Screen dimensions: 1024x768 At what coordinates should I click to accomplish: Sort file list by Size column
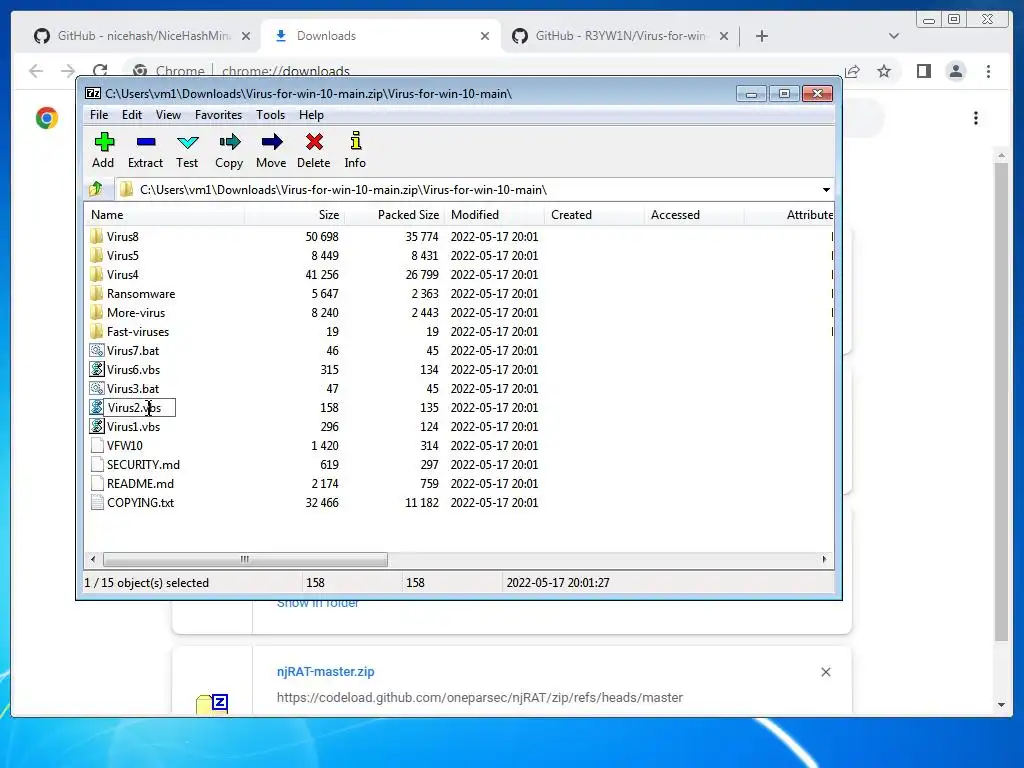tap(295, 215)
